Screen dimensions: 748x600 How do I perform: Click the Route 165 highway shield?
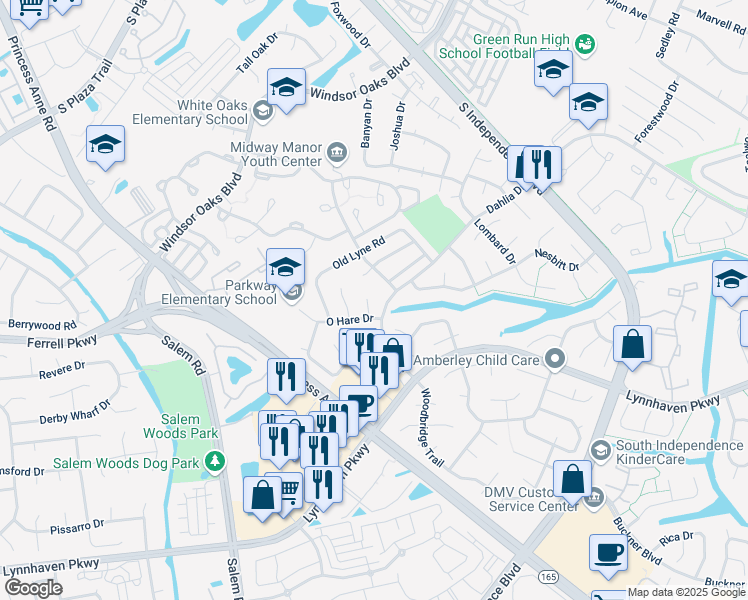(548, 577)
